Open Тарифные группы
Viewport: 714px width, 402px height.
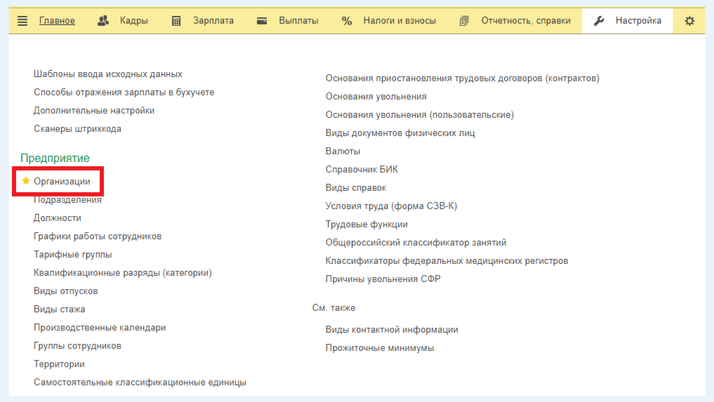pos(72,254)
